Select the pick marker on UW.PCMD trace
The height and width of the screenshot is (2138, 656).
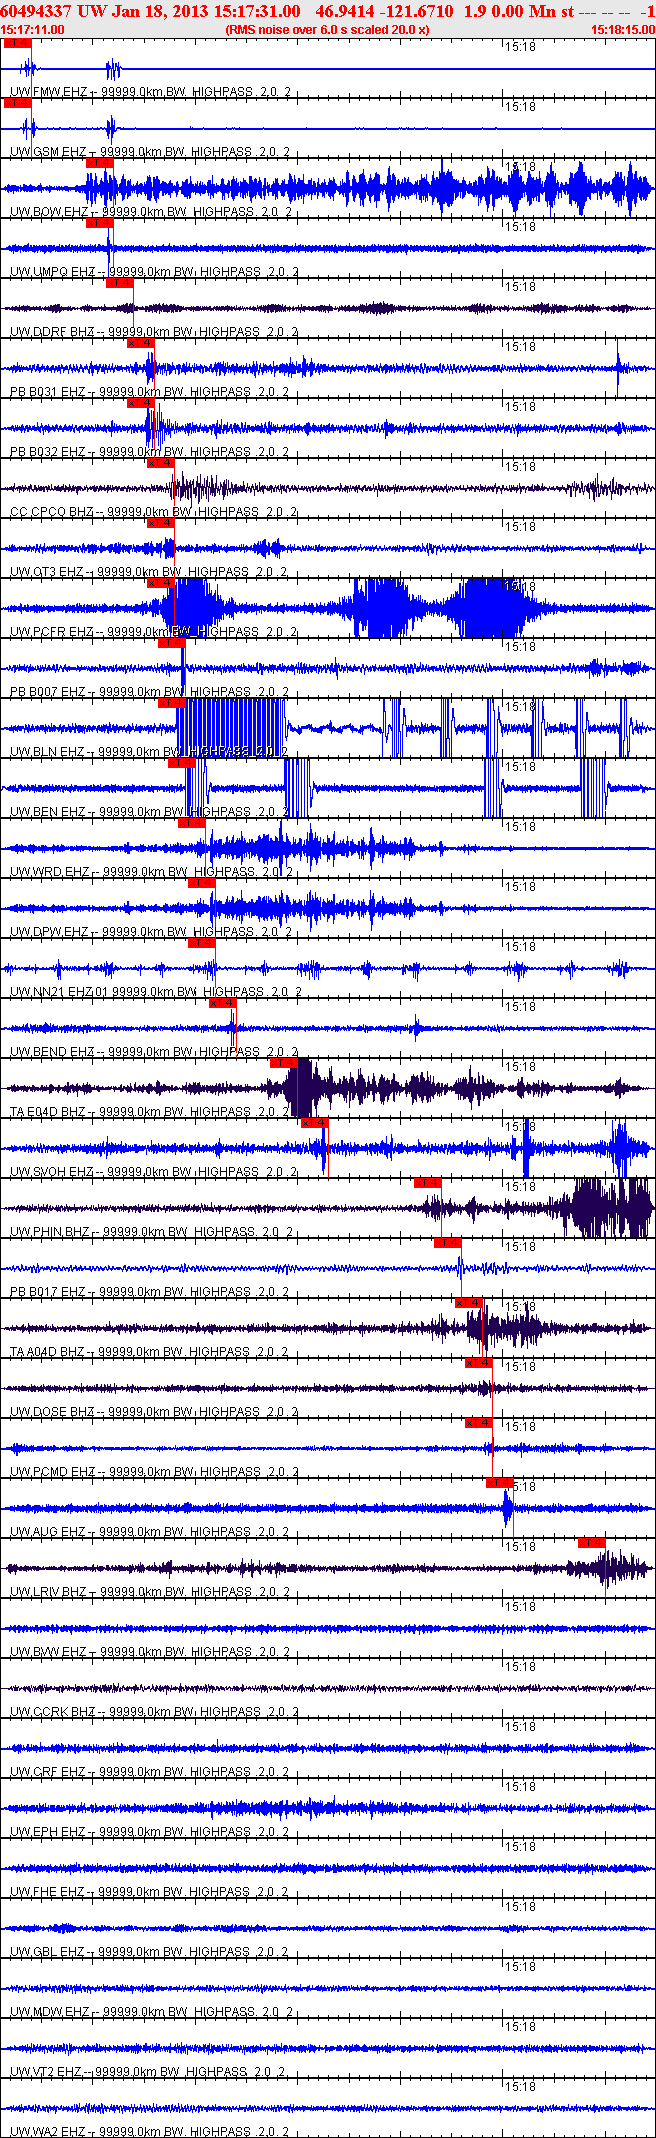coord(479,1423)
